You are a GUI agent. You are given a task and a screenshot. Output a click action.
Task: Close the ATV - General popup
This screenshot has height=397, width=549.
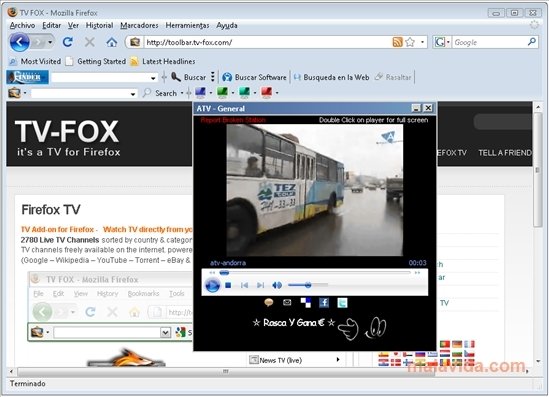point(428,108)
